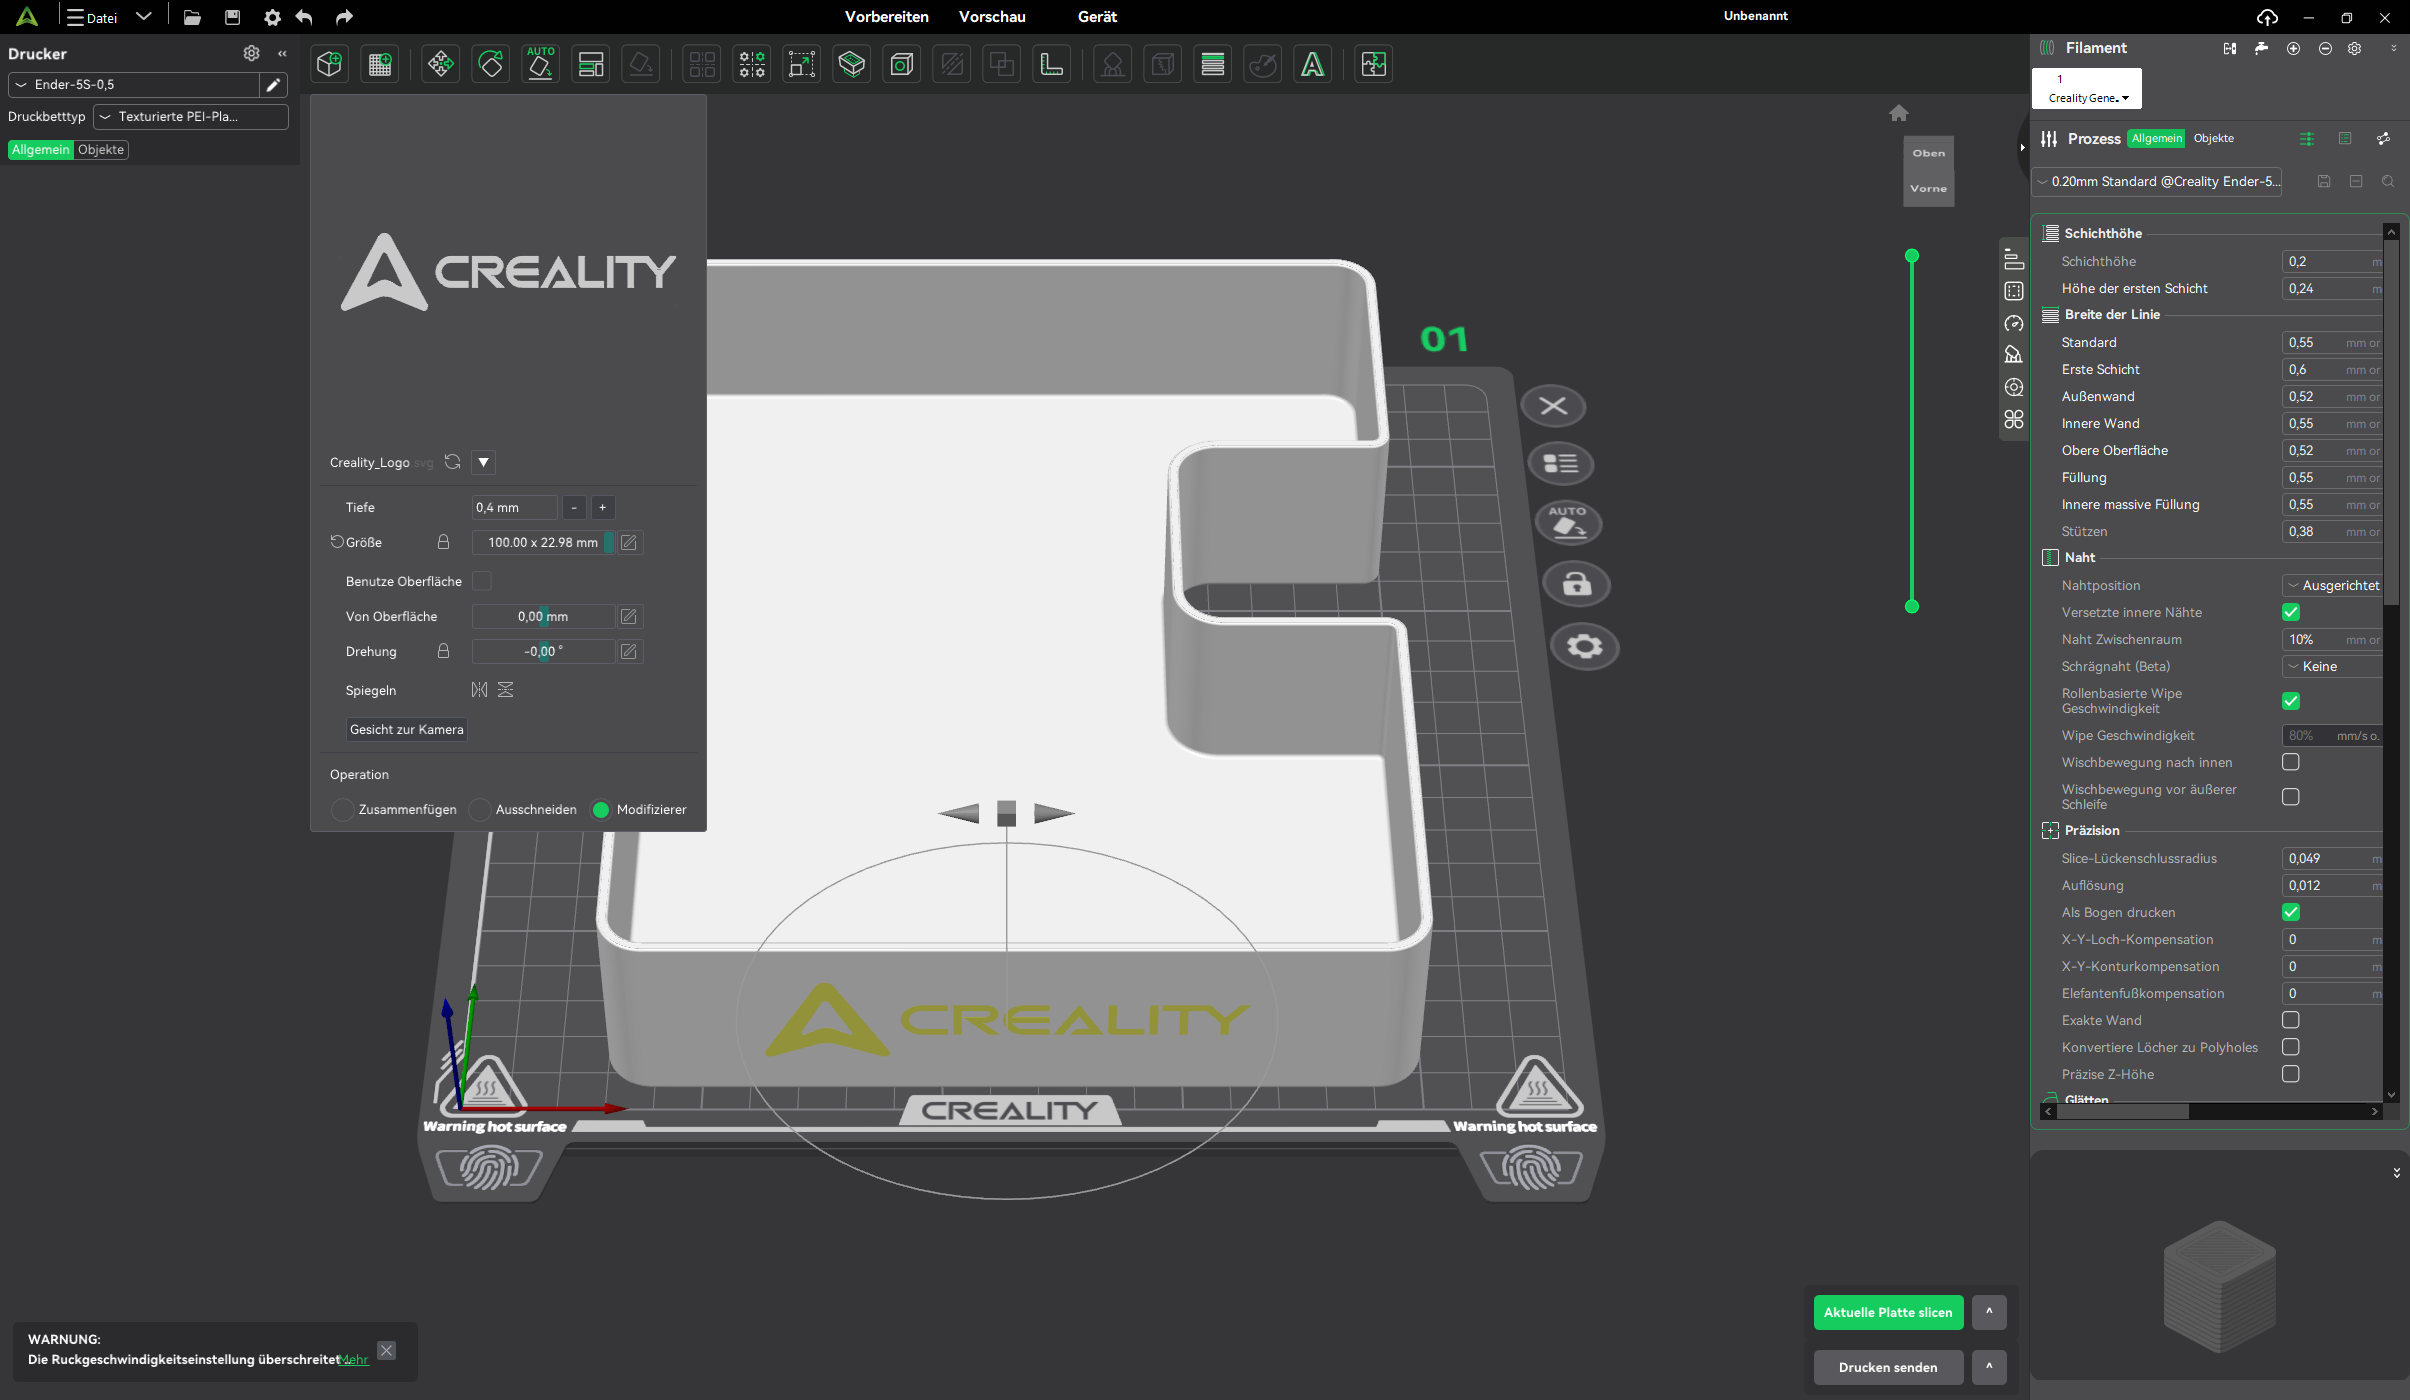Open the Ender-5S-0,5 printer dropdown
Screen dimensions: 2410x1400
(x=134, y=85)
